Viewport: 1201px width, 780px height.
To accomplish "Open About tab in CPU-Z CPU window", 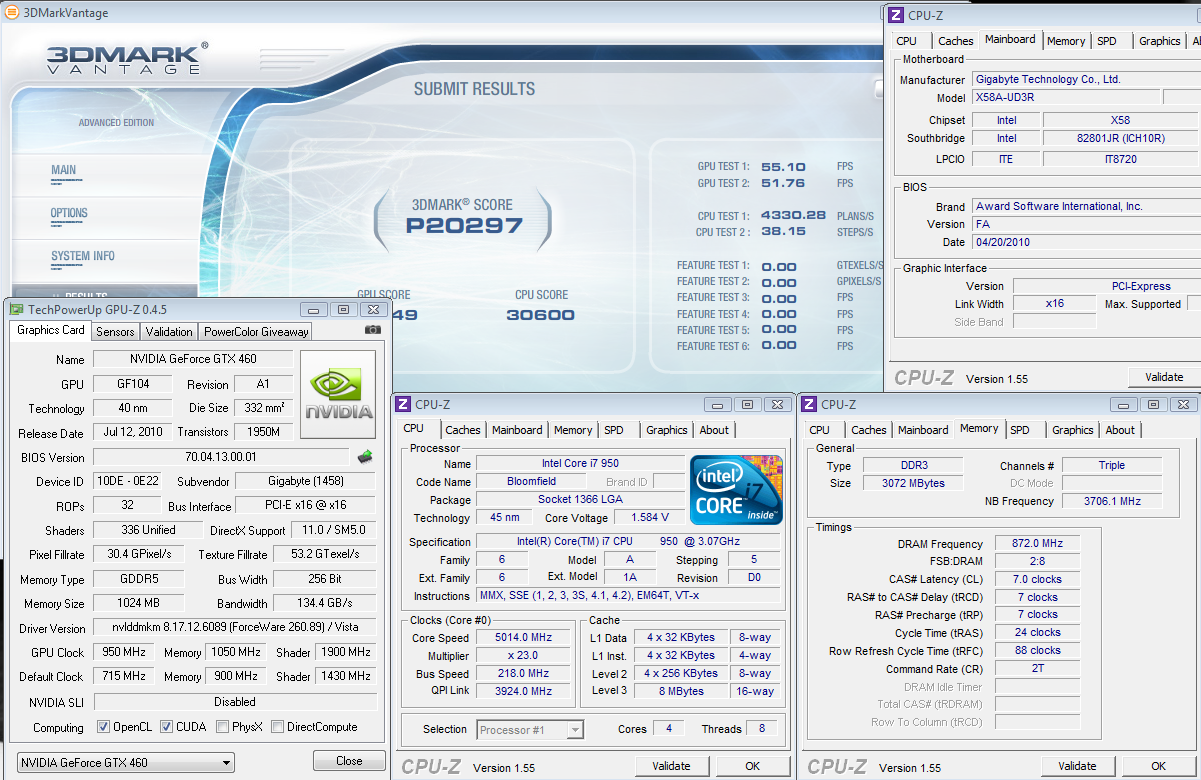I will [x=714, y=430].
